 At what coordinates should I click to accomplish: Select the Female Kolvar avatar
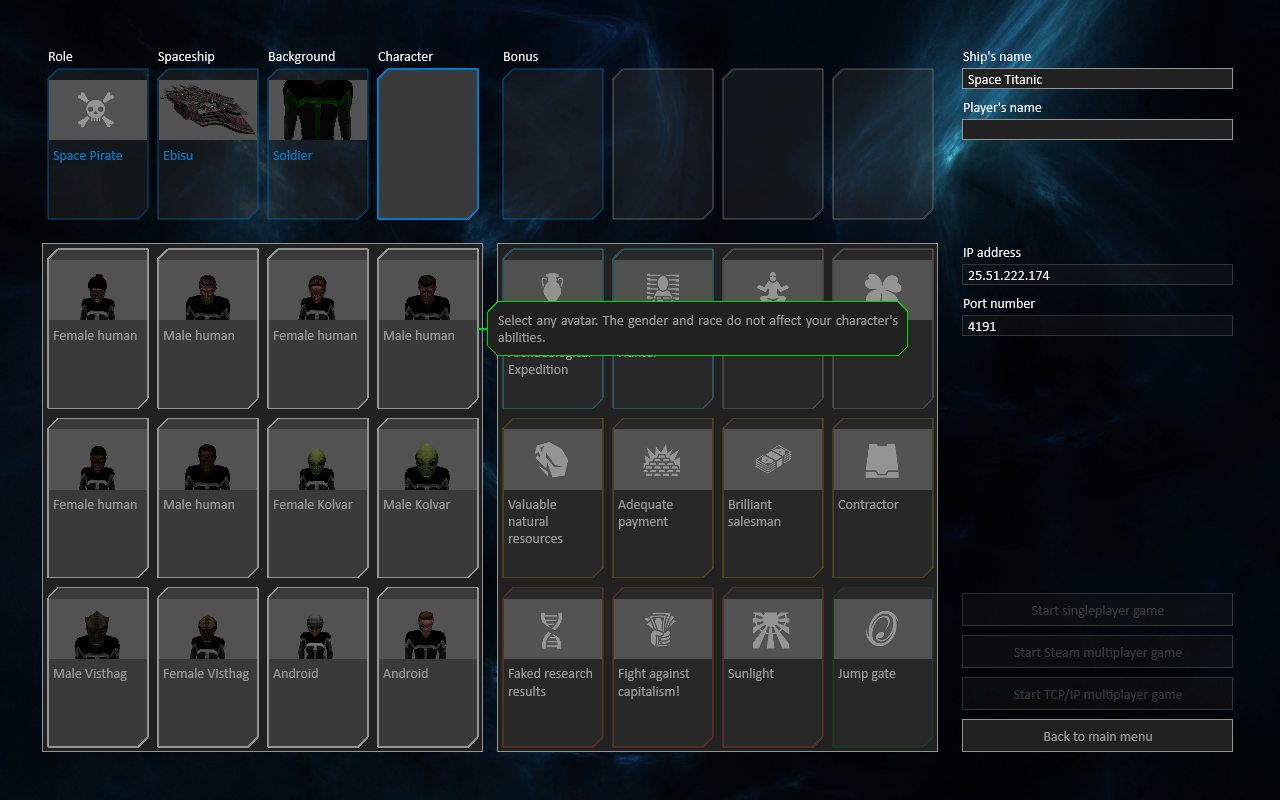(318, 497)
